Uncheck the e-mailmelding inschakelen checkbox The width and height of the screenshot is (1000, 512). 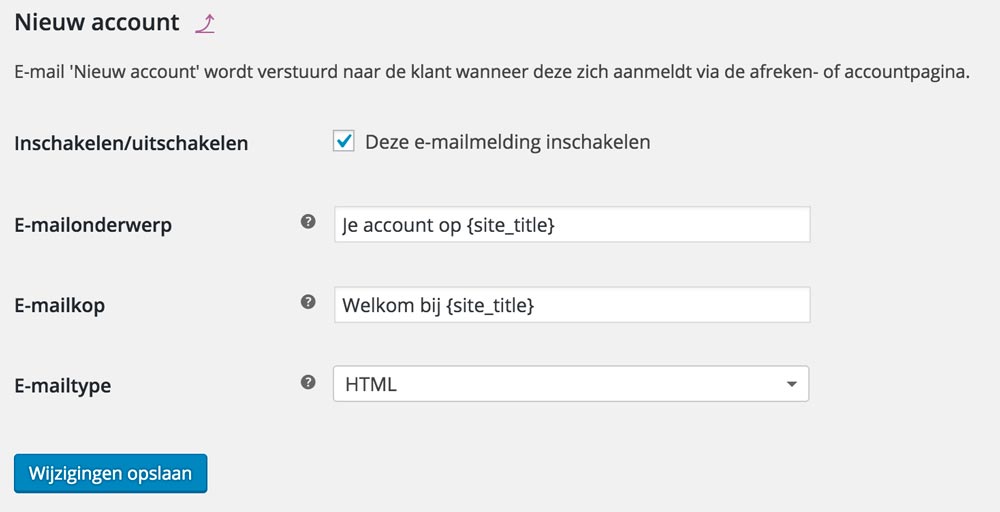[344, 142]
